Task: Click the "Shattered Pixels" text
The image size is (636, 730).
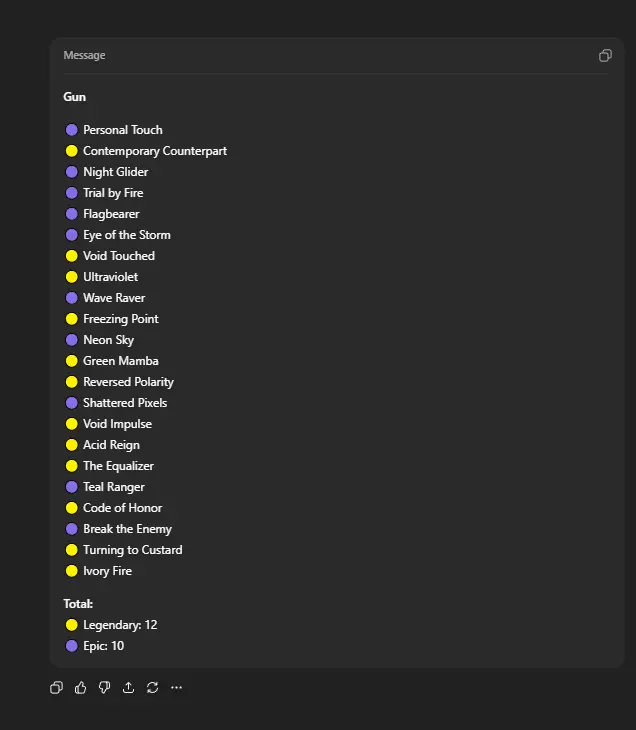Action: point(125,403)
